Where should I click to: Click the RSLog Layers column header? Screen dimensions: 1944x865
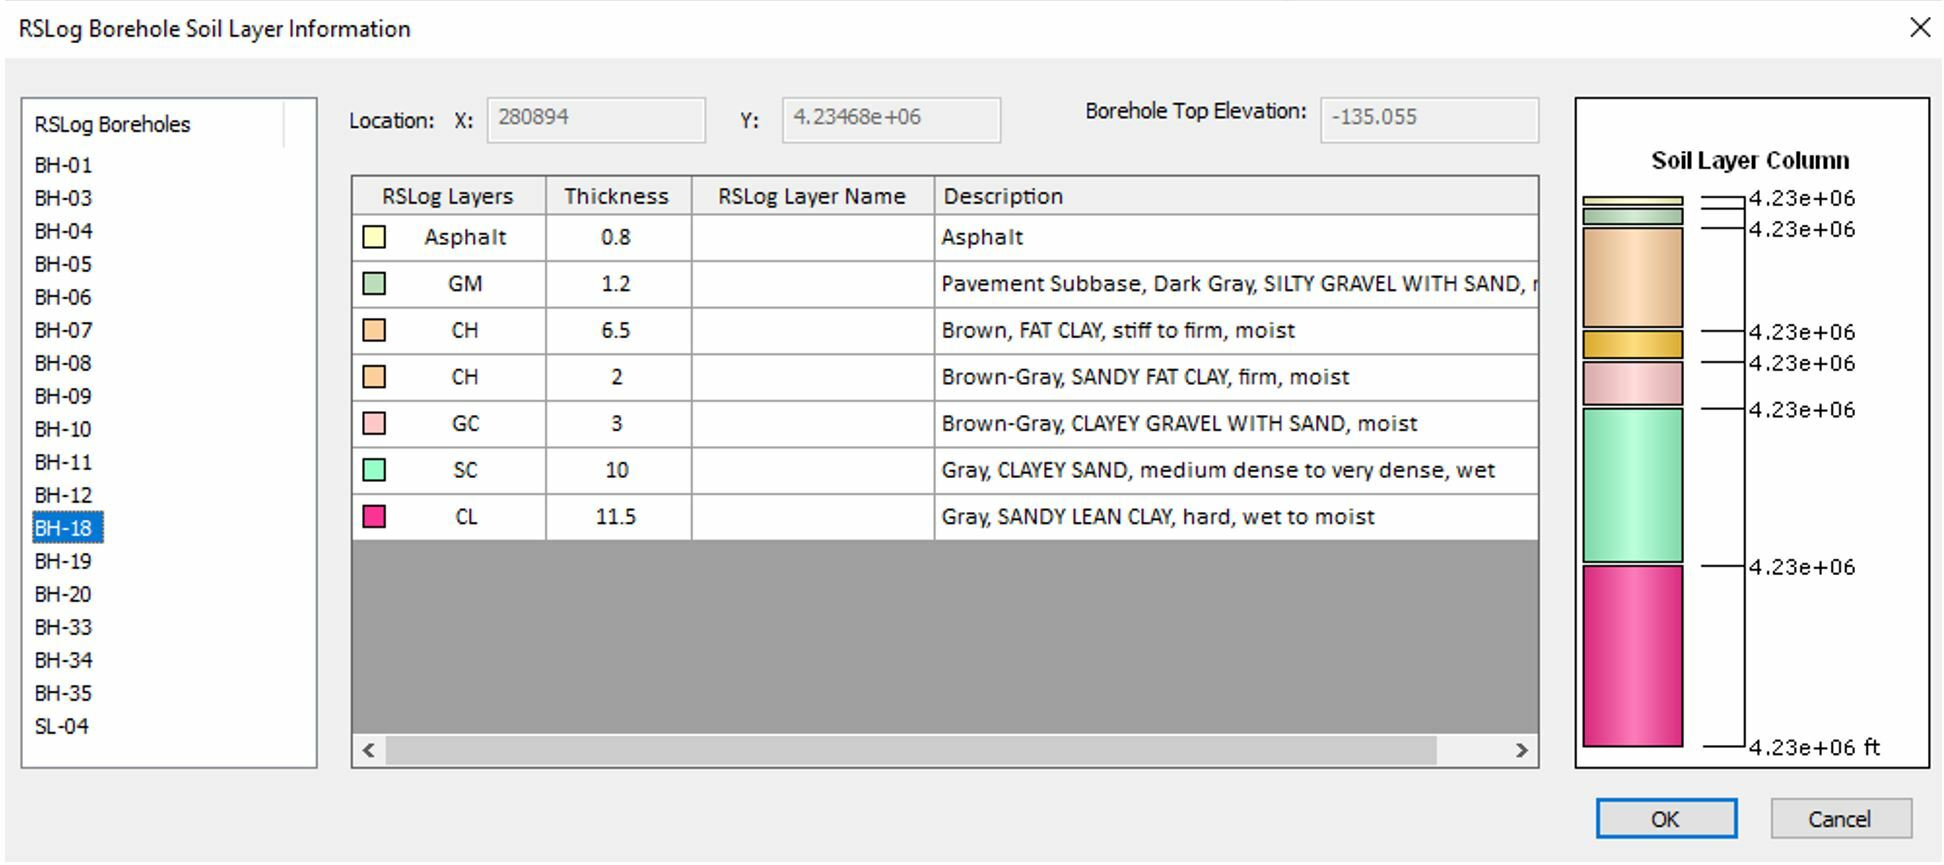coord(448,196)
